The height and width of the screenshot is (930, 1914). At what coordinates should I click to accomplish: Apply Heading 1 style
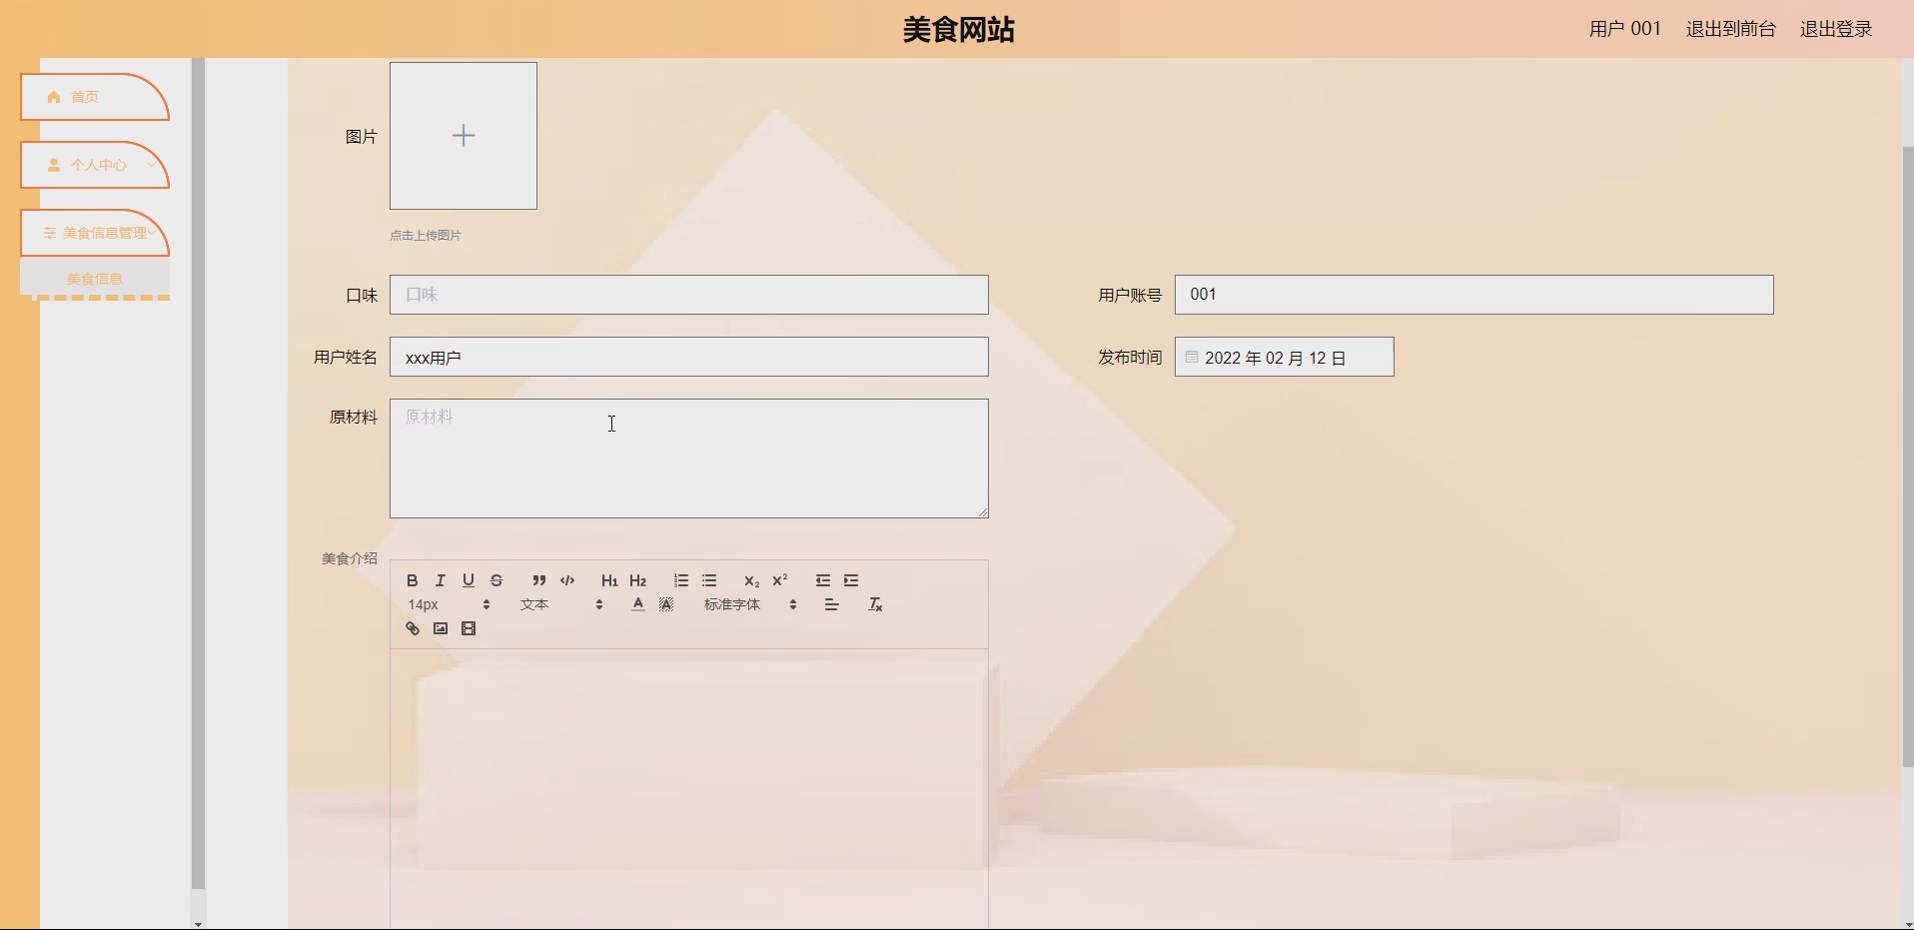click(x=609, y=580)
